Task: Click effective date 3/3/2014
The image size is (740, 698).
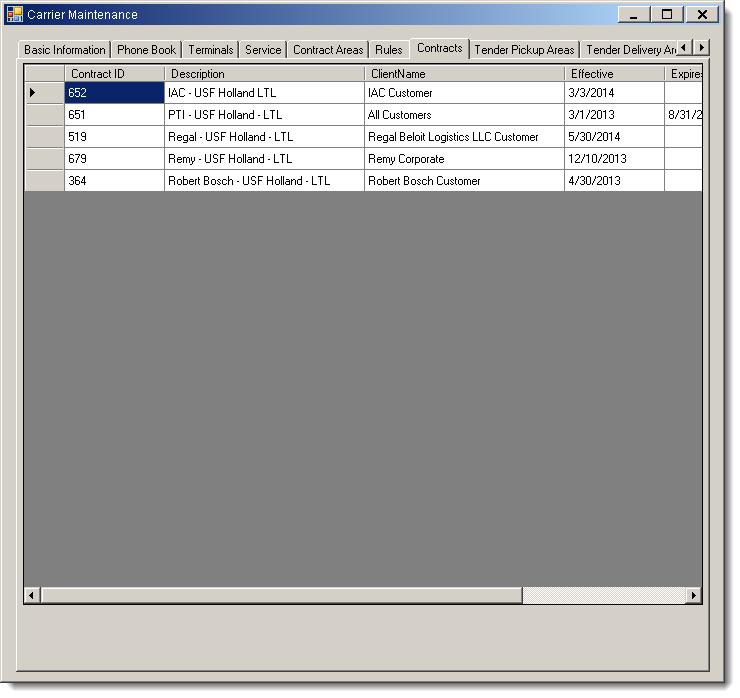Action: [614, 93]
